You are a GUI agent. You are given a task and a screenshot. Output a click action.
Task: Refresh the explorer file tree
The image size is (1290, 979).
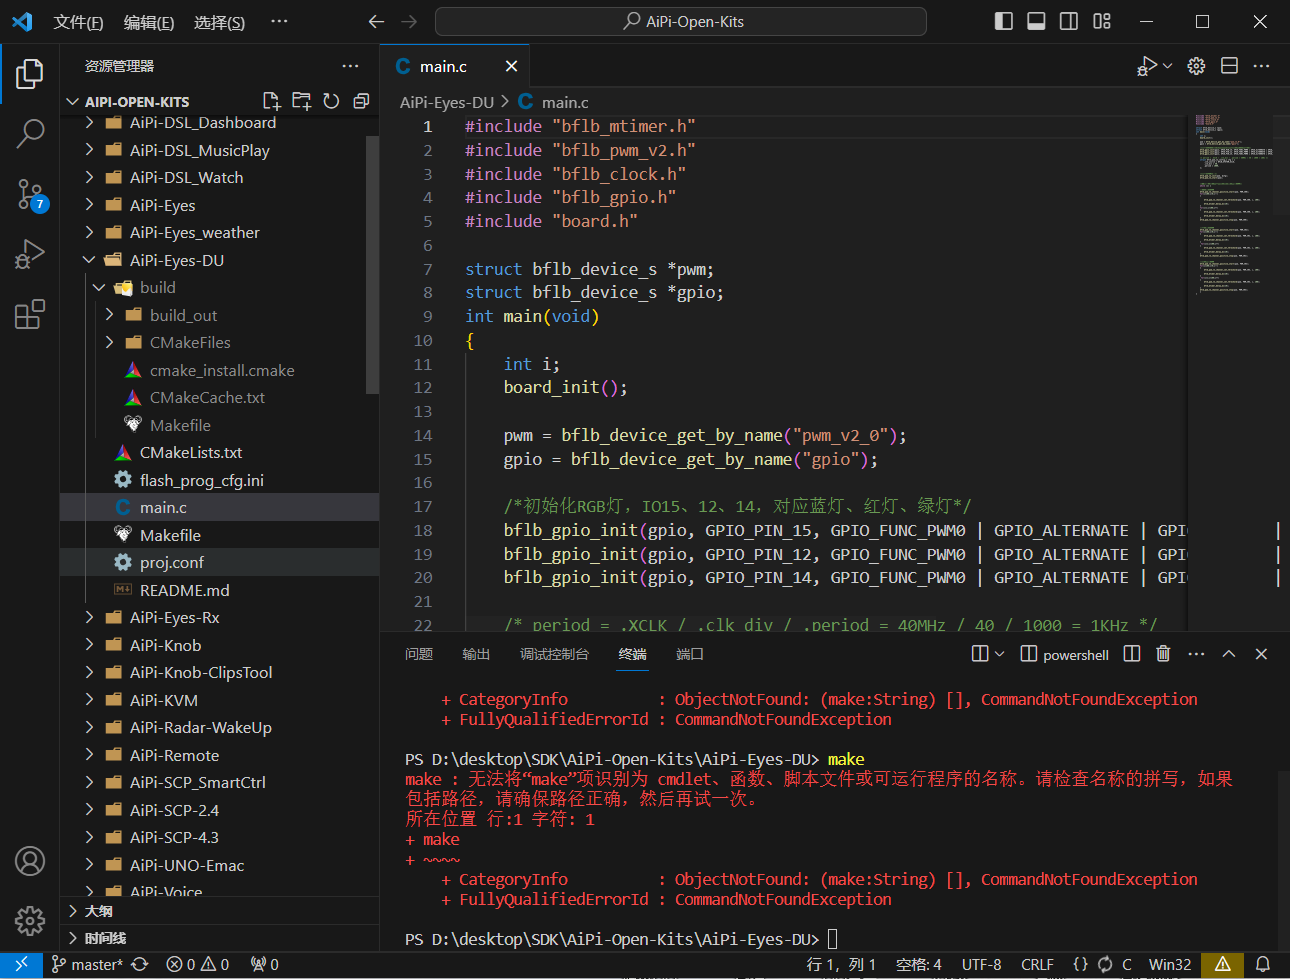coord(331,101)
